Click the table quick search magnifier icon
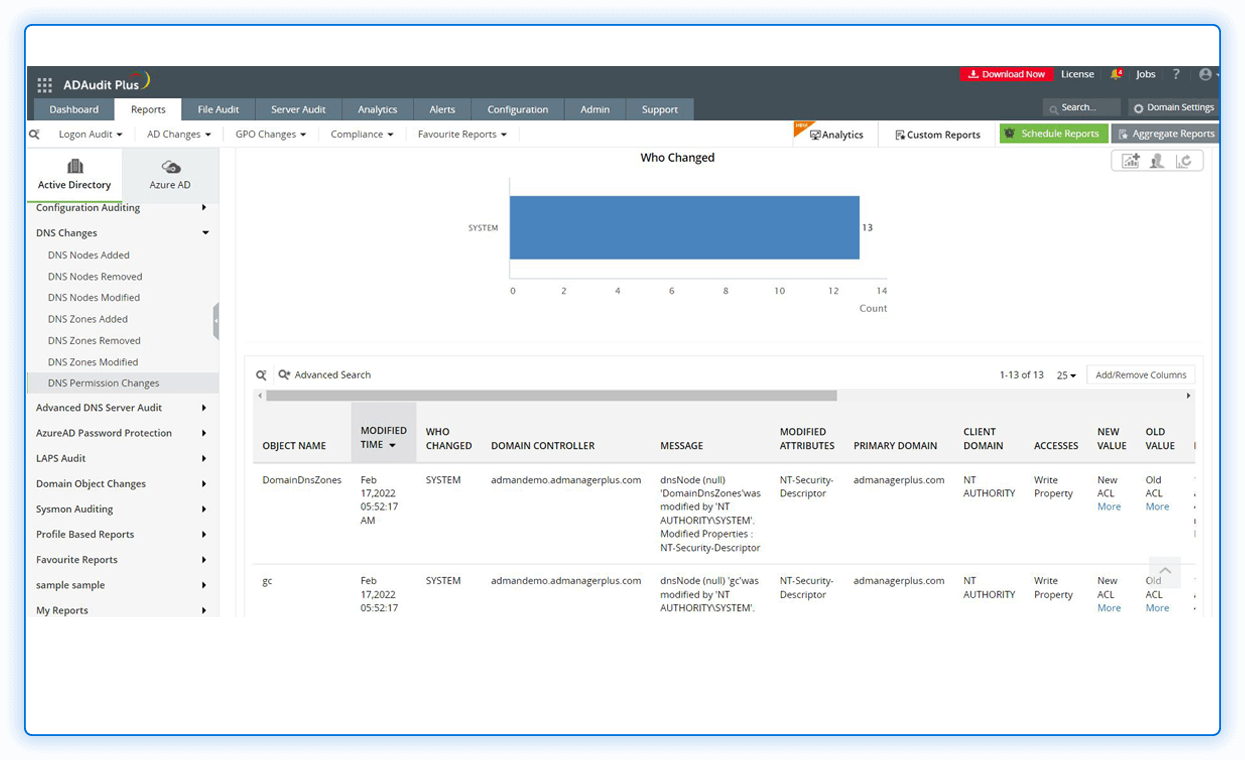 [261, 375]
